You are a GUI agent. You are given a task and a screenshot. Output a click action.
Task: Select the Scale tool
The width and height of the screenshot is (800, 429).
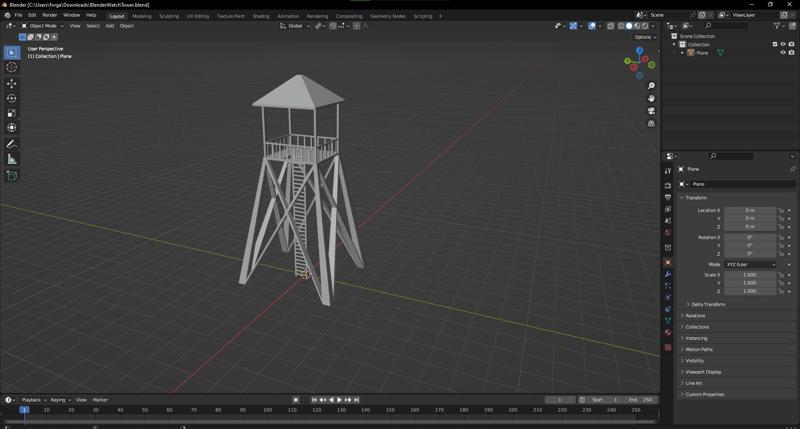click(12, 113)
